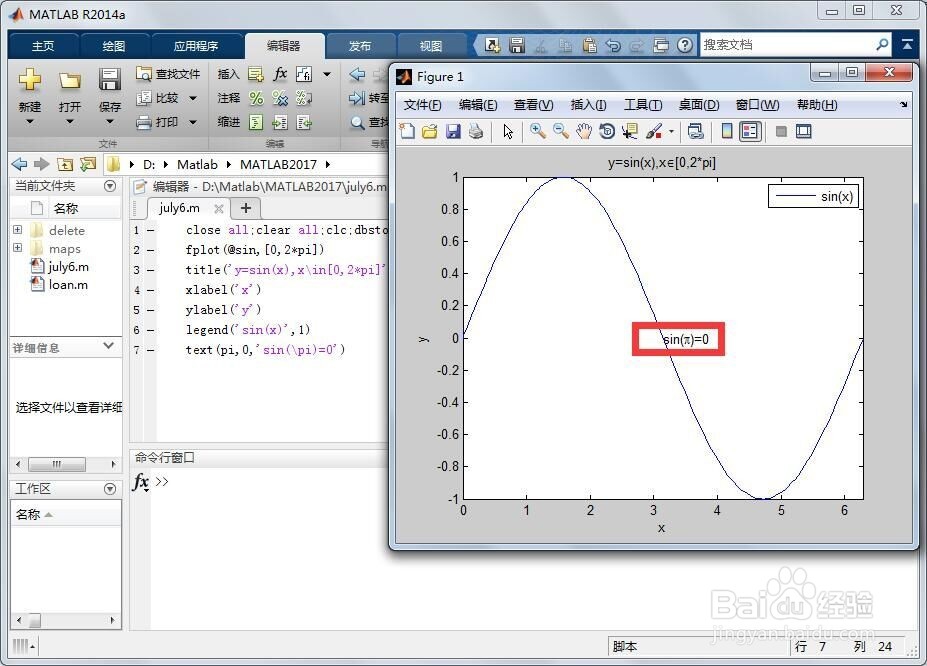The width and height of the screenshot is (927, 666).
Task: Add a new editor tab with plus
Action: 246,208
